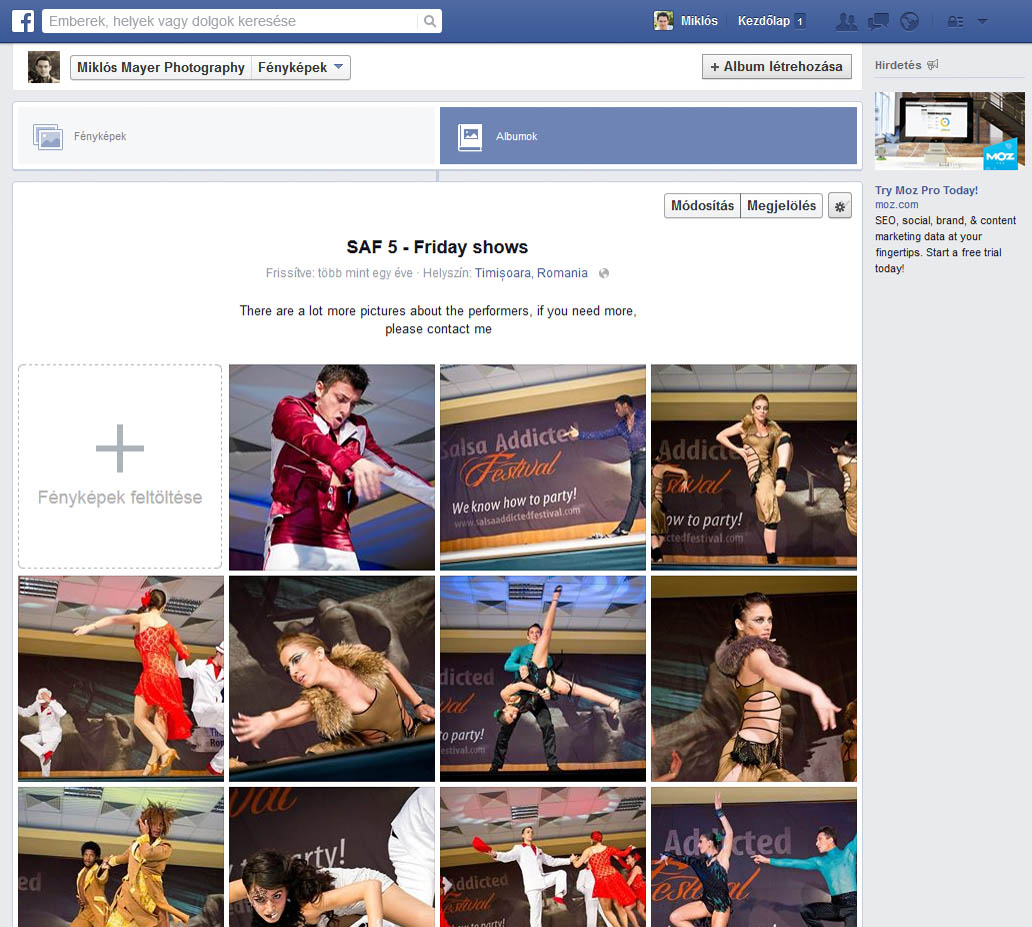The height and width of the screenshot is (927, 1032).
Task: Click the Megjelölés button
Action: click(781, 205)
